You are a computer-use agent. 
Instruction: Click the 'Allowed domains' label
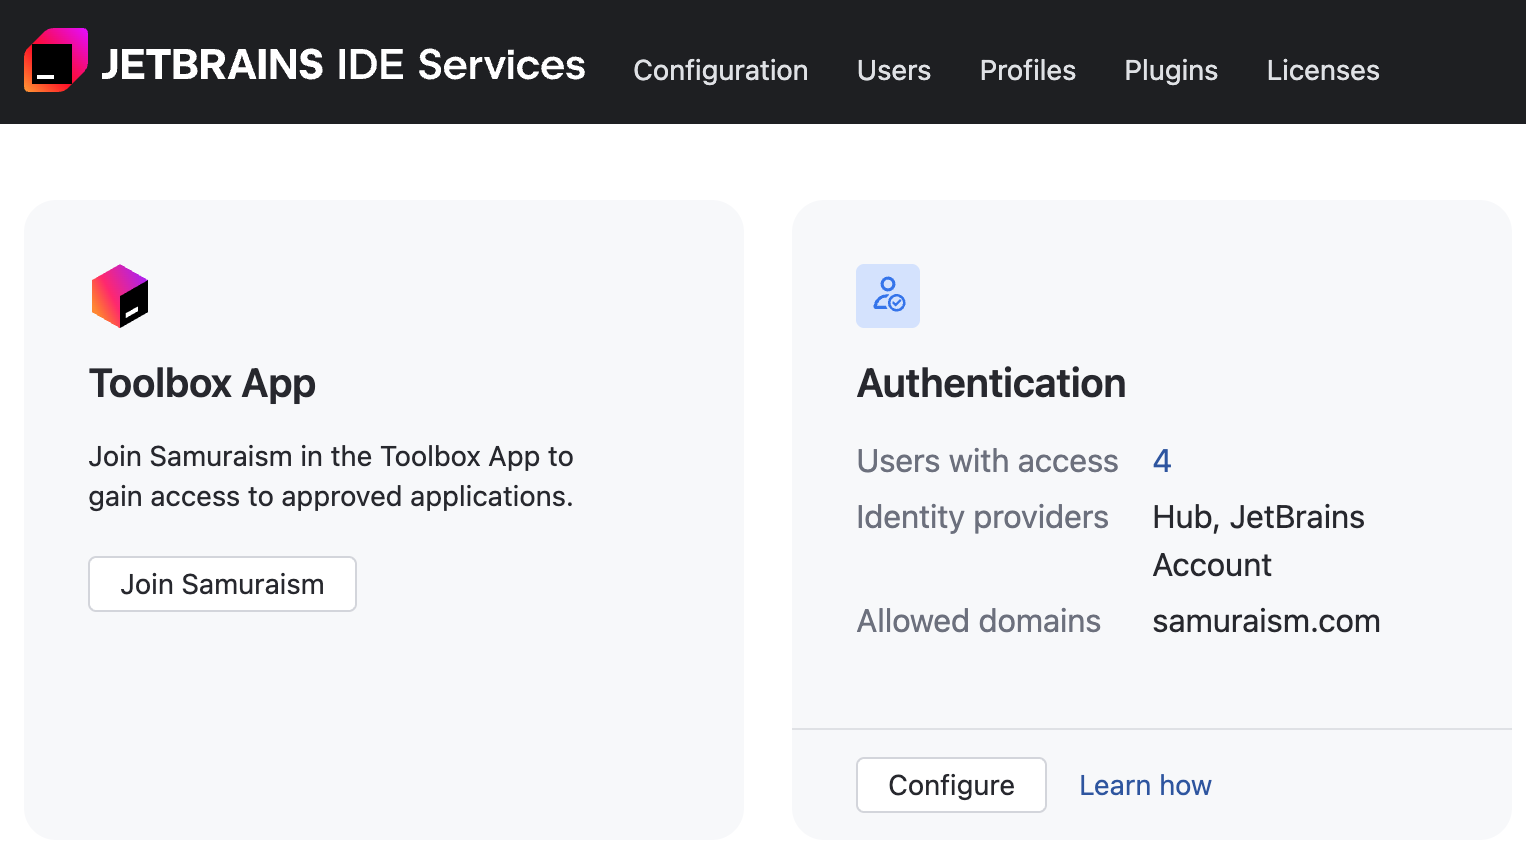(x=978, y=621)
